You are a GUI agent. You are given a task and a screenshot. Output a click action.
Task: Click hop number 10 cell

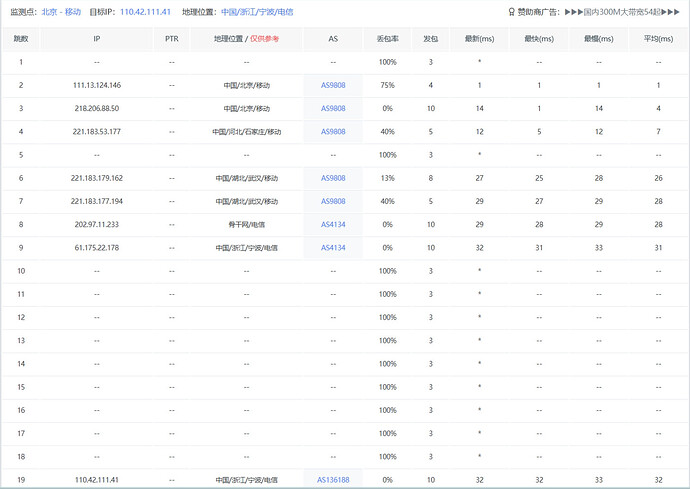tap(21, 271)
